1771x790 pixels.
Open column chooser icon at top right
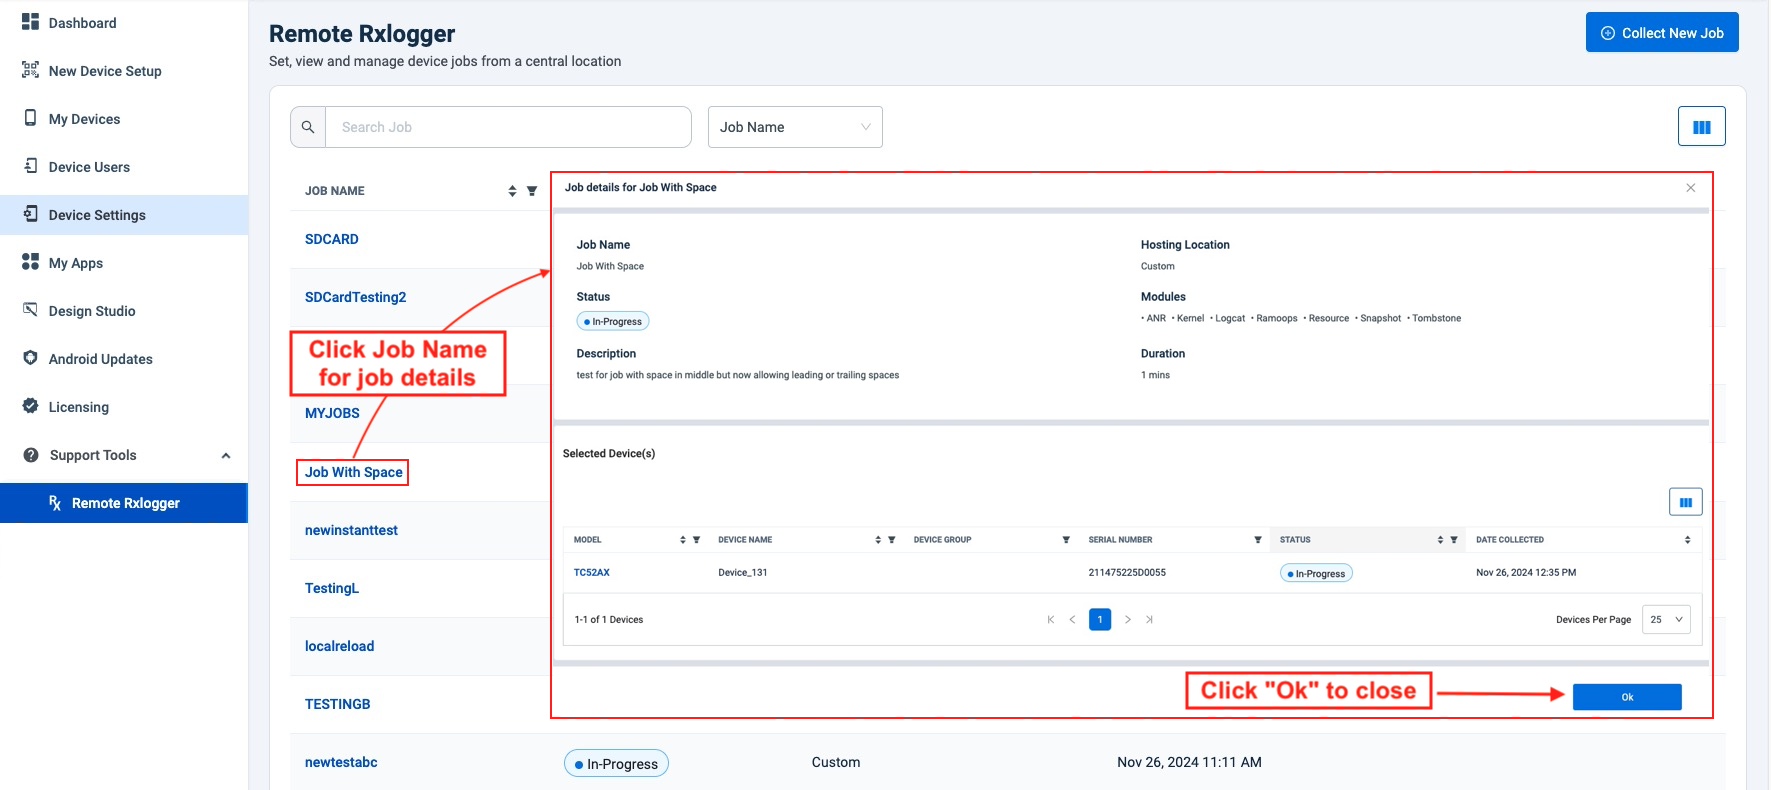click(x=1701, y=127)
